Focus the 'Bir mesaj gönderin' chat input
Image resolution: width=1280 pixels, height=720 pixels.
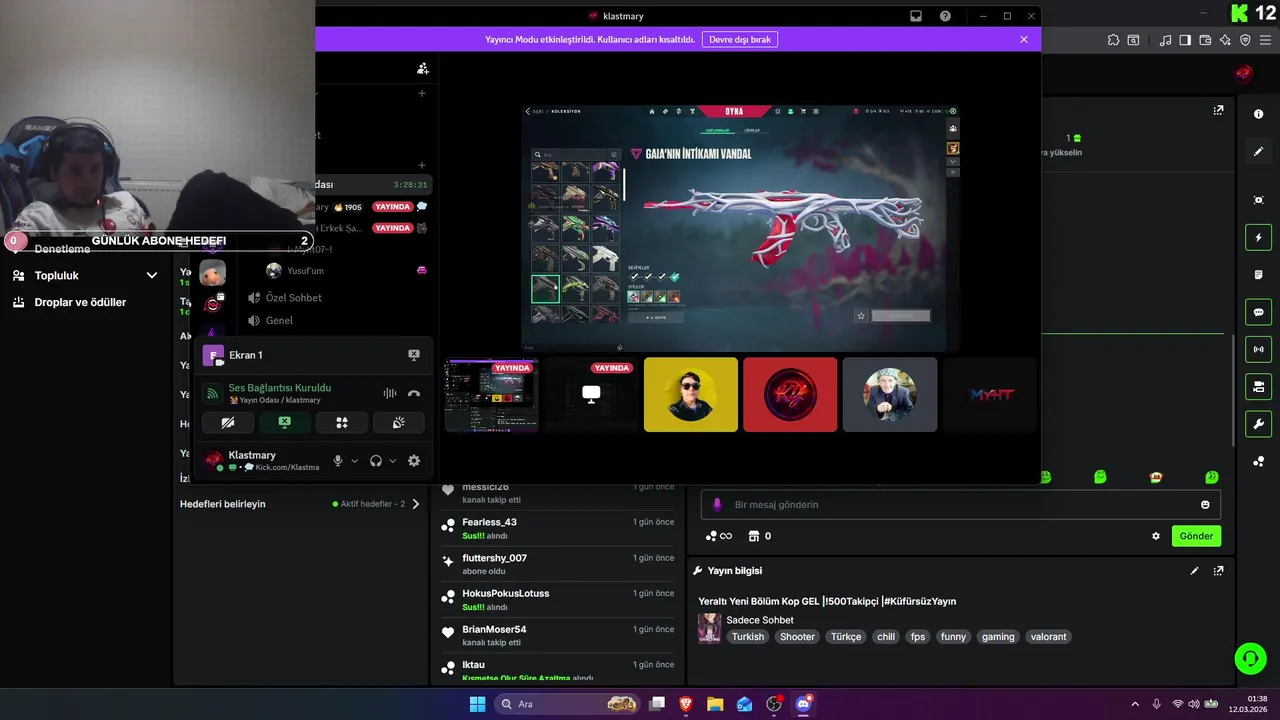pyautogui.click(x=960, y=505)
